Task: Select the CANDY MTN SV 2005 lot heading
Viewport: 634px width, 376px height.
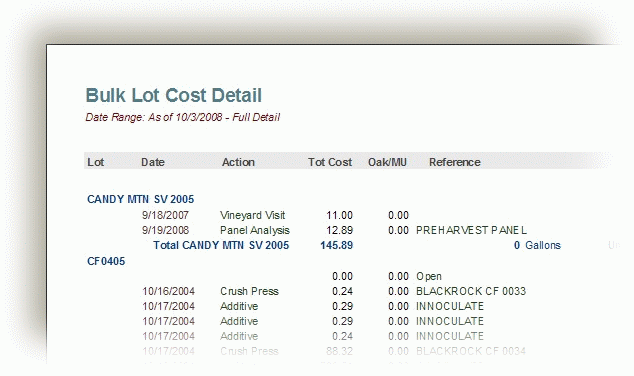Action: tap(141, 199)
